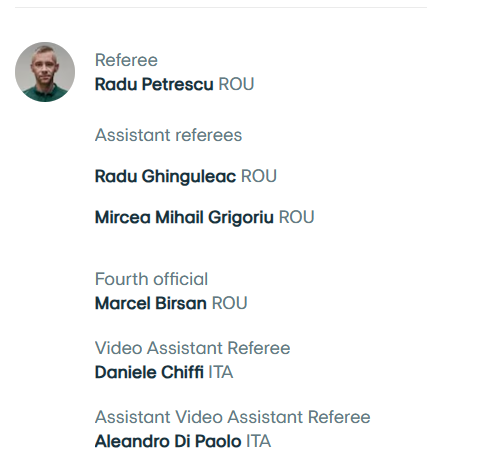Image resolution: width=490 pixels, height=468 pixels.
Task: Click the ROU code beside Mircea Mihail Grigoriu
Action: click(x=297, y=217)
